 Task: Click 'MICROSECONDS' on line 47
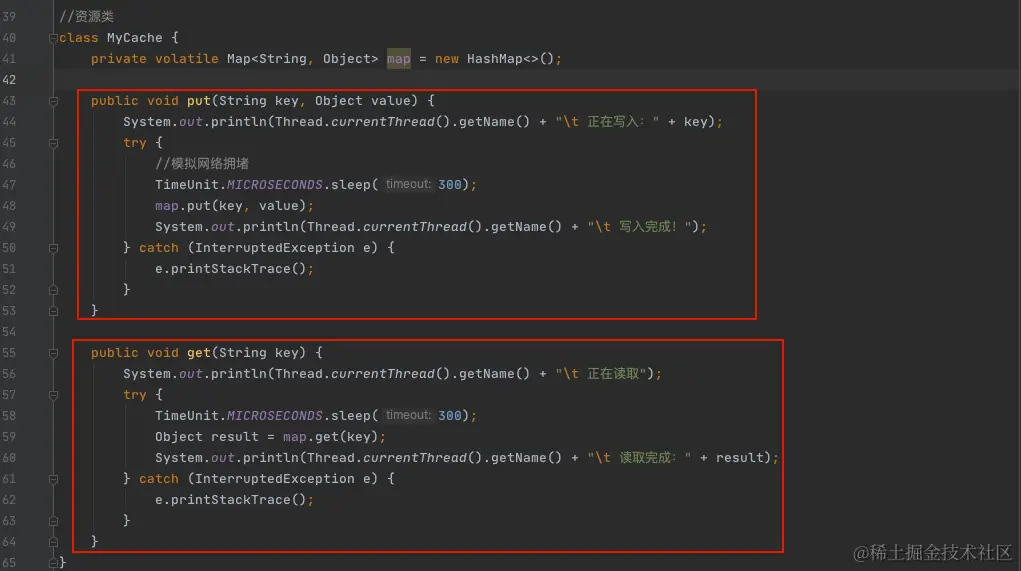click(274, 184)
